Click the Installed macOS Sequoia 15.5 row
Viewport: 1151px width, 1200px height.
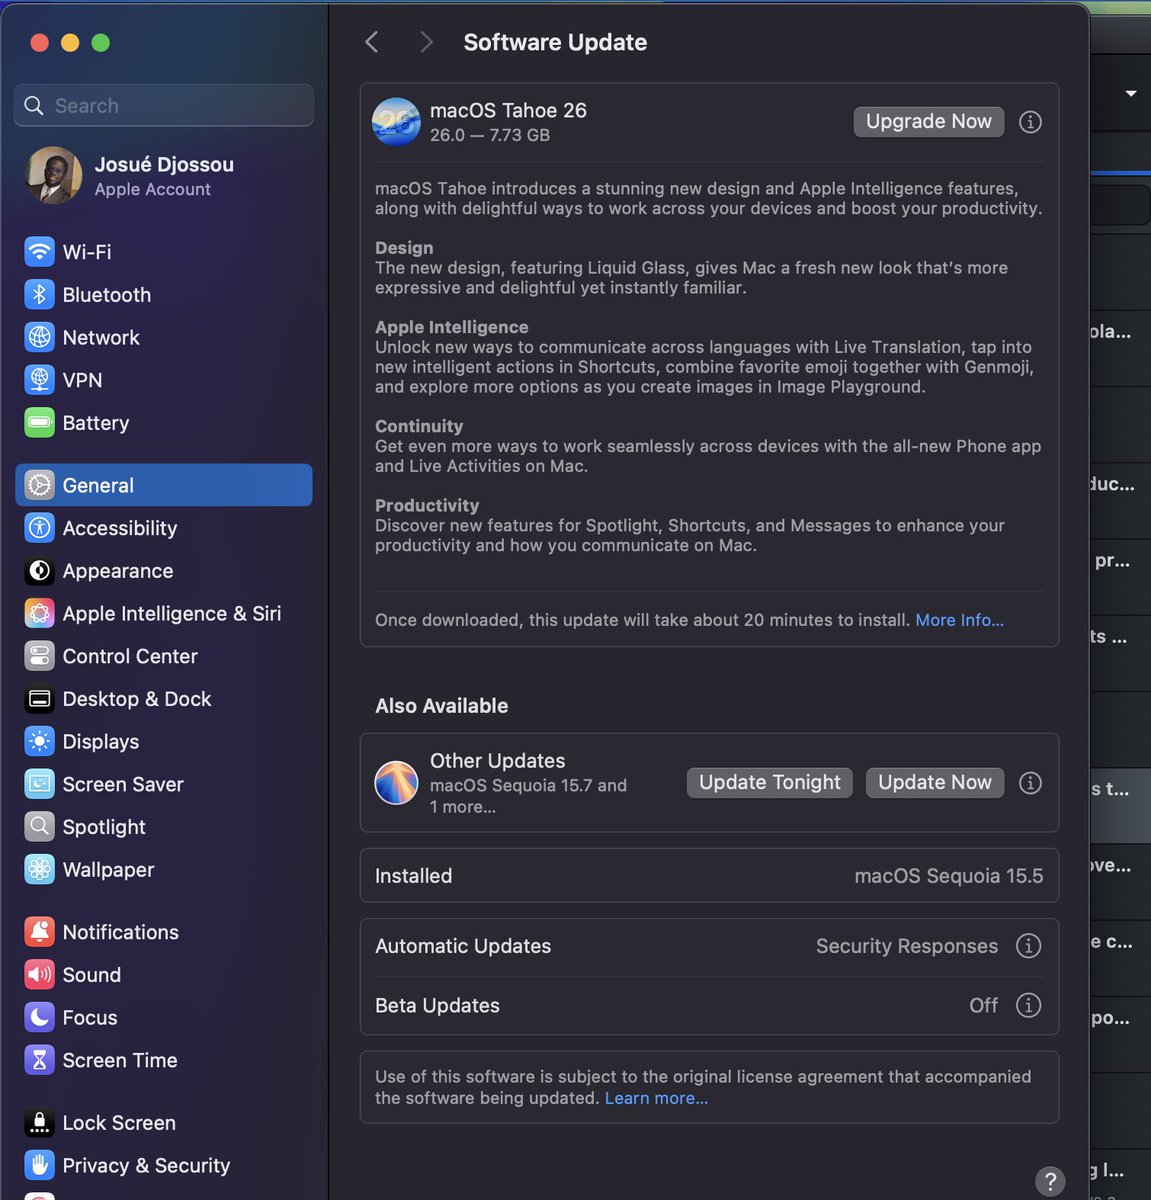(709, 876)
